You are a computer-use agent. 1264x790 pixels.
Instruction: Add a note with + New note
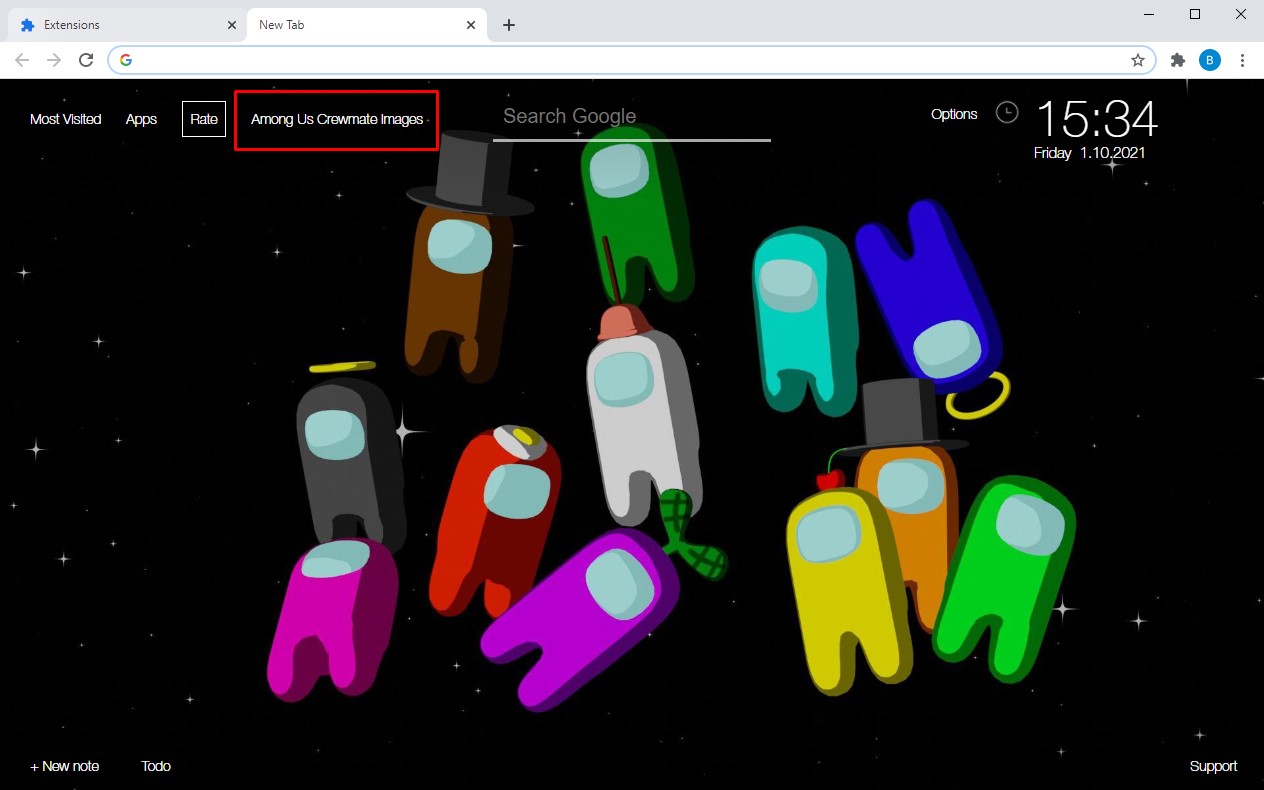[65, 766]
